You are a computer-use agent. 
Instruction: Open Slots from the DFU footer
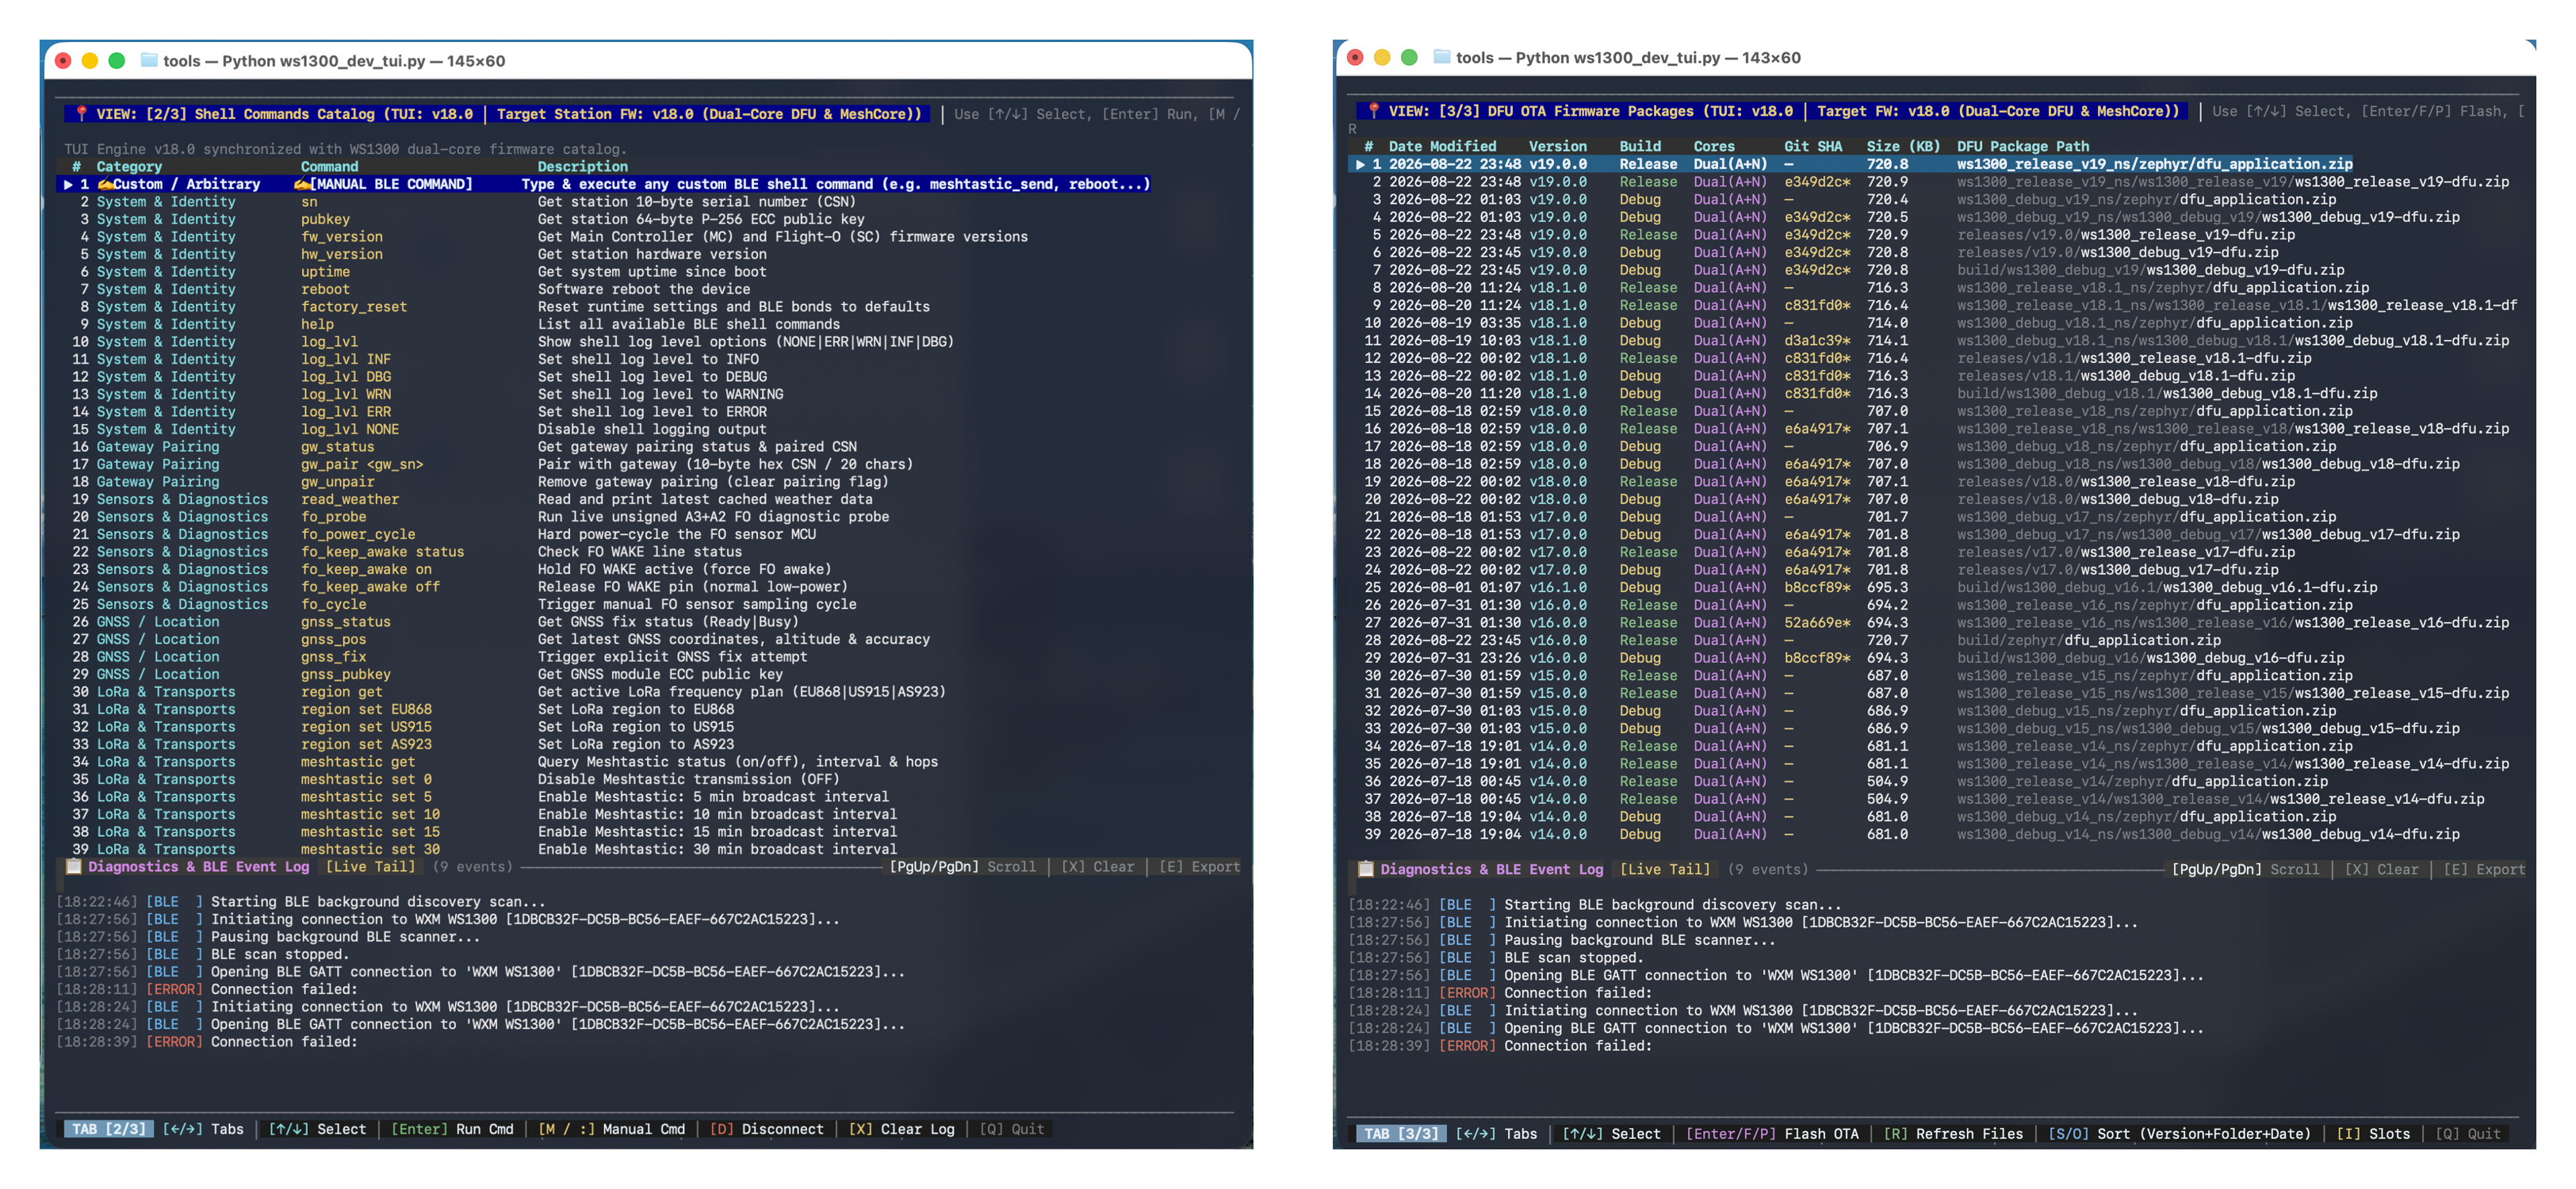pos(2373,1134)
